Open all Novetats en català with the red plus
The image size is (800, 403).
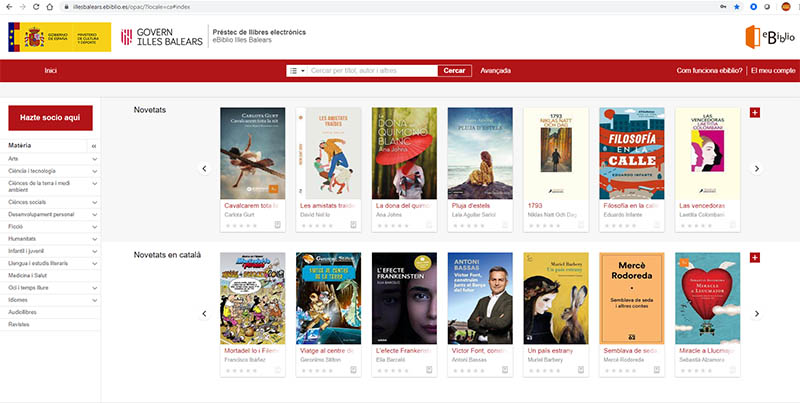(x=755, y=258)
